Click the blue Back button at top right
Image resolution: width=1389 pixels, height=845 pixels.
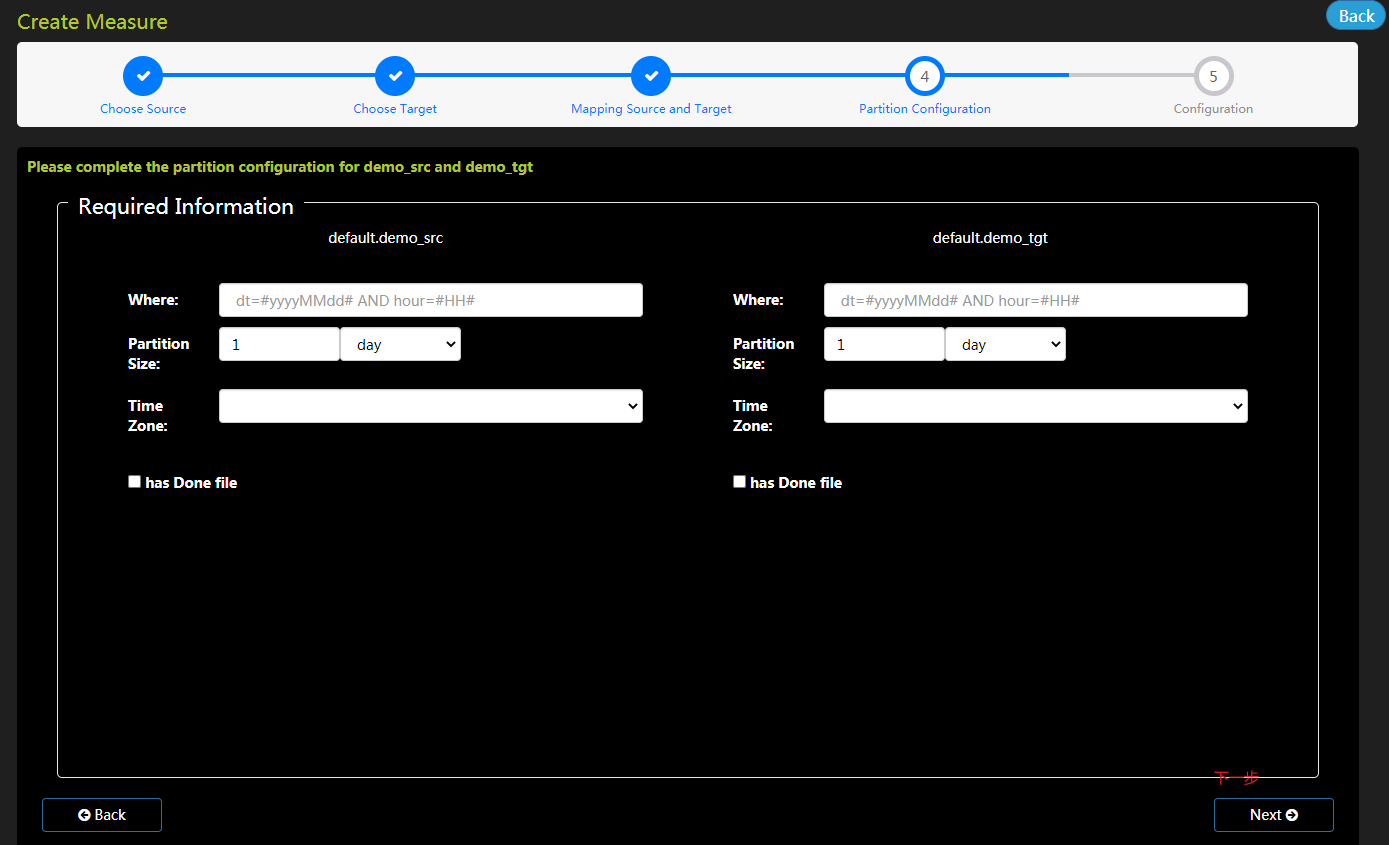click(1356, 15)
